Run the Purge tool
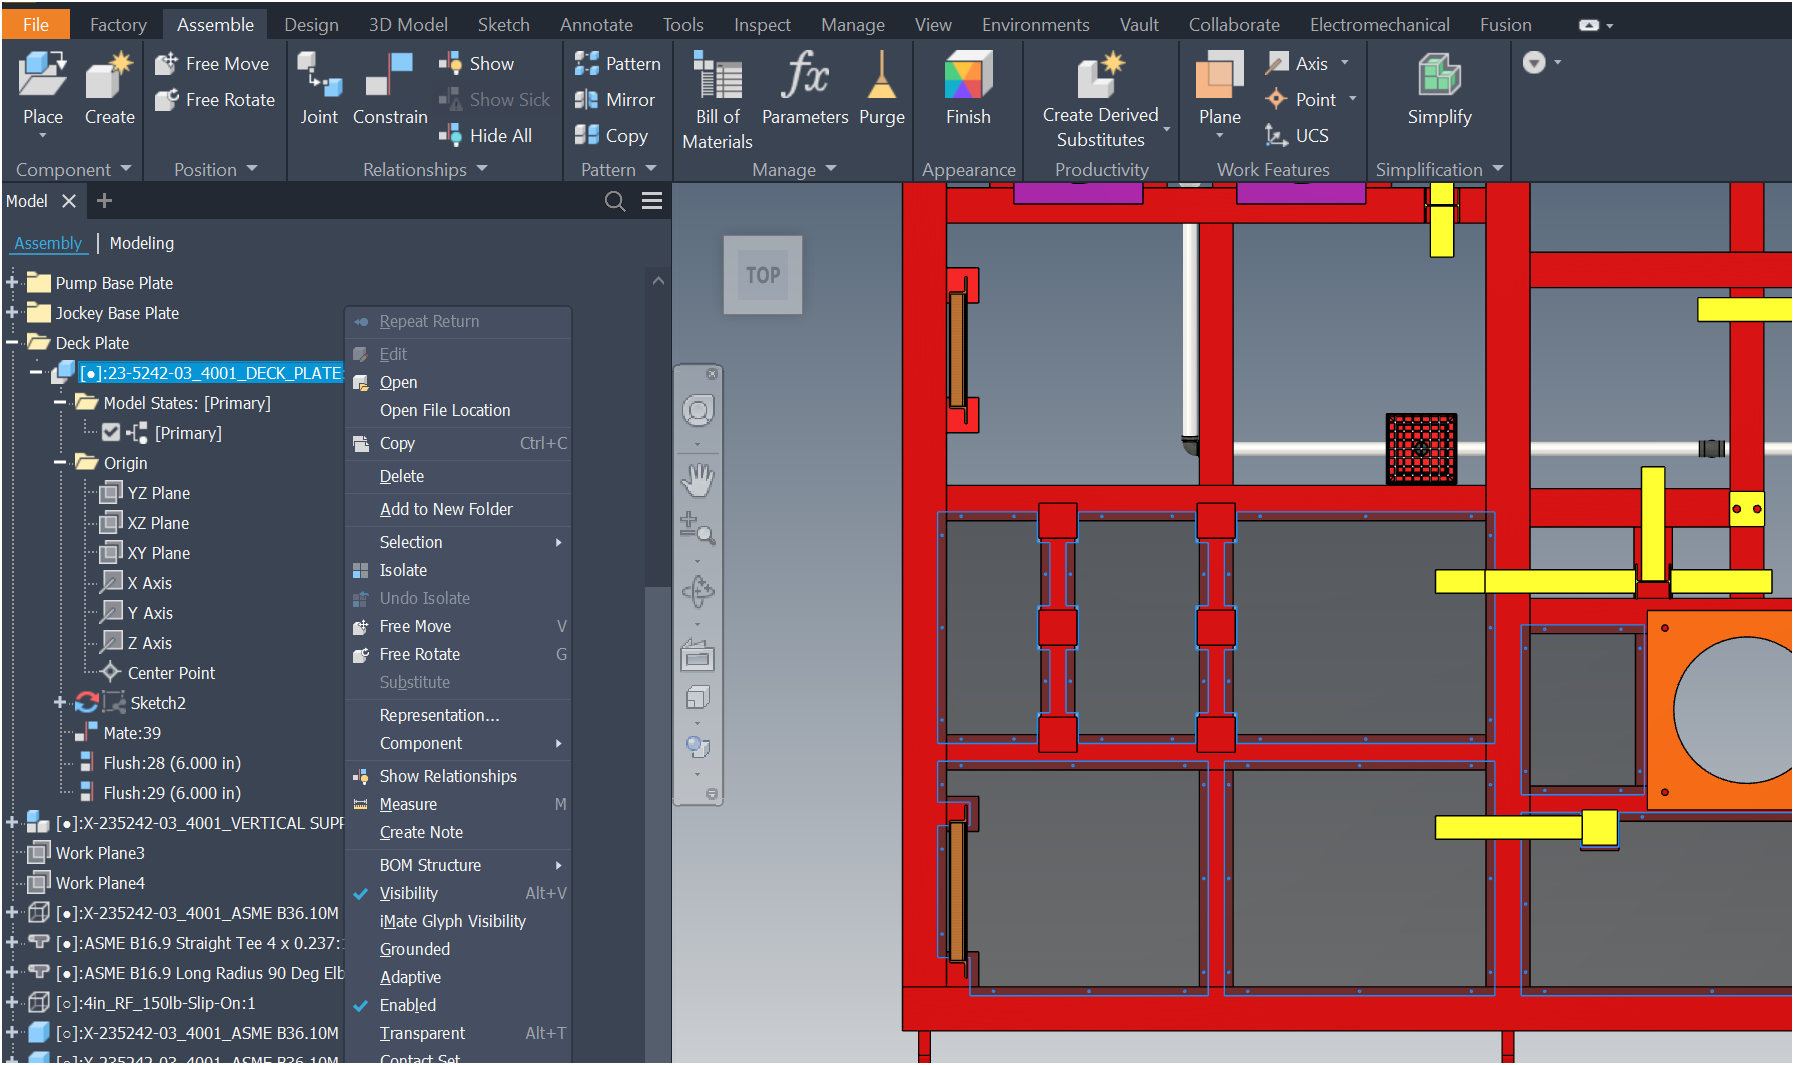This screenshot has width=1794, height=1065. point(881,90)
